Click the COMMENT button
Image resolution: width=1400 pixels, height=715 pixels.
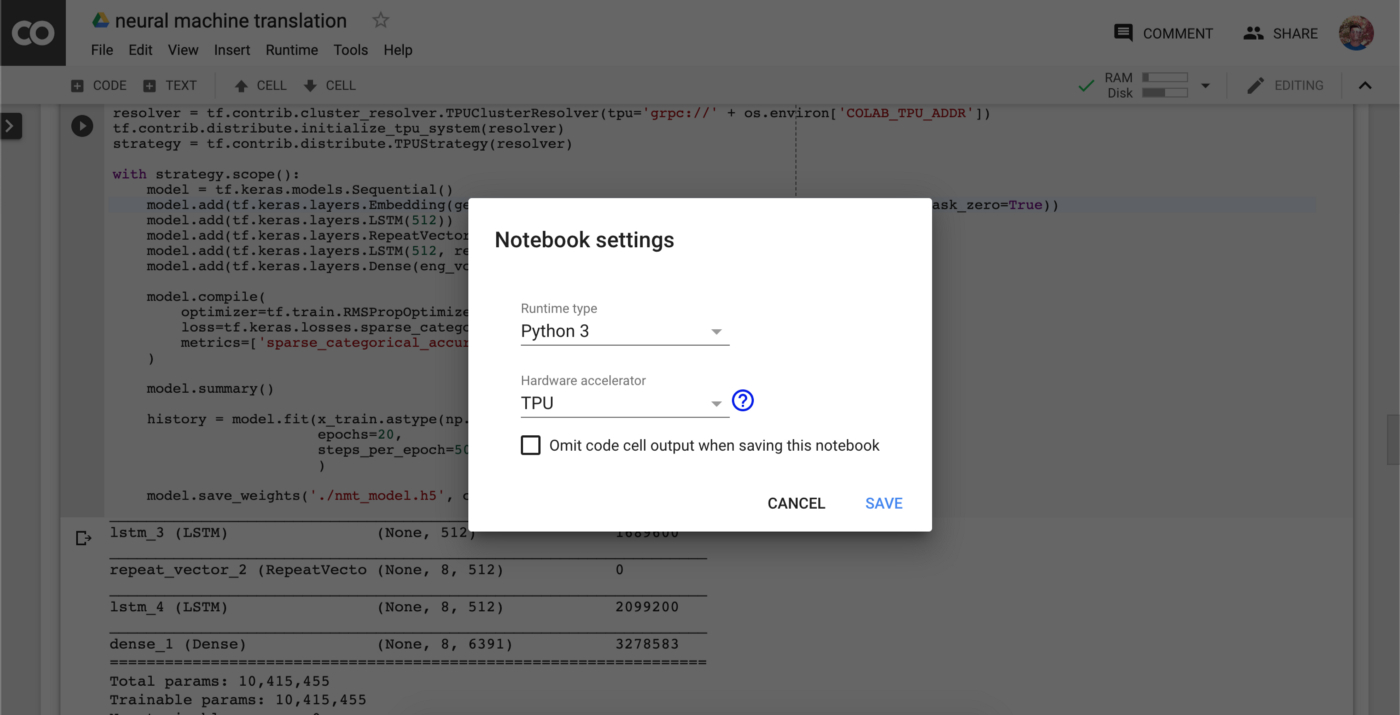click(x=1163, y=33)
